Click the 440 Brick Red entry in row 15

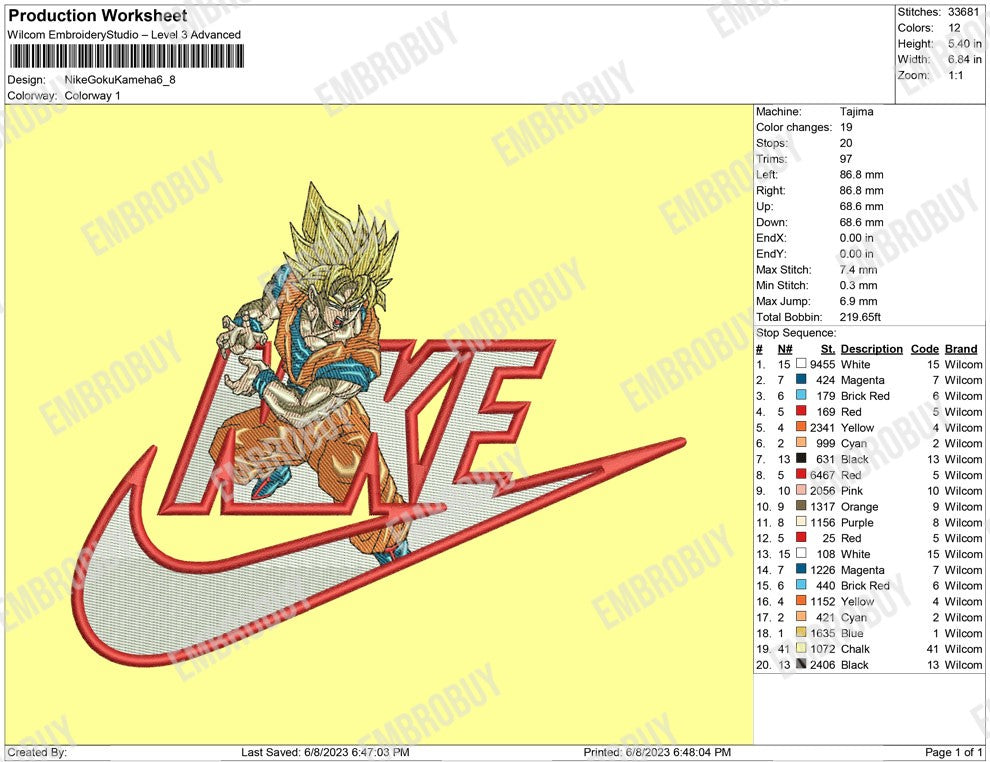click(852, 585)
